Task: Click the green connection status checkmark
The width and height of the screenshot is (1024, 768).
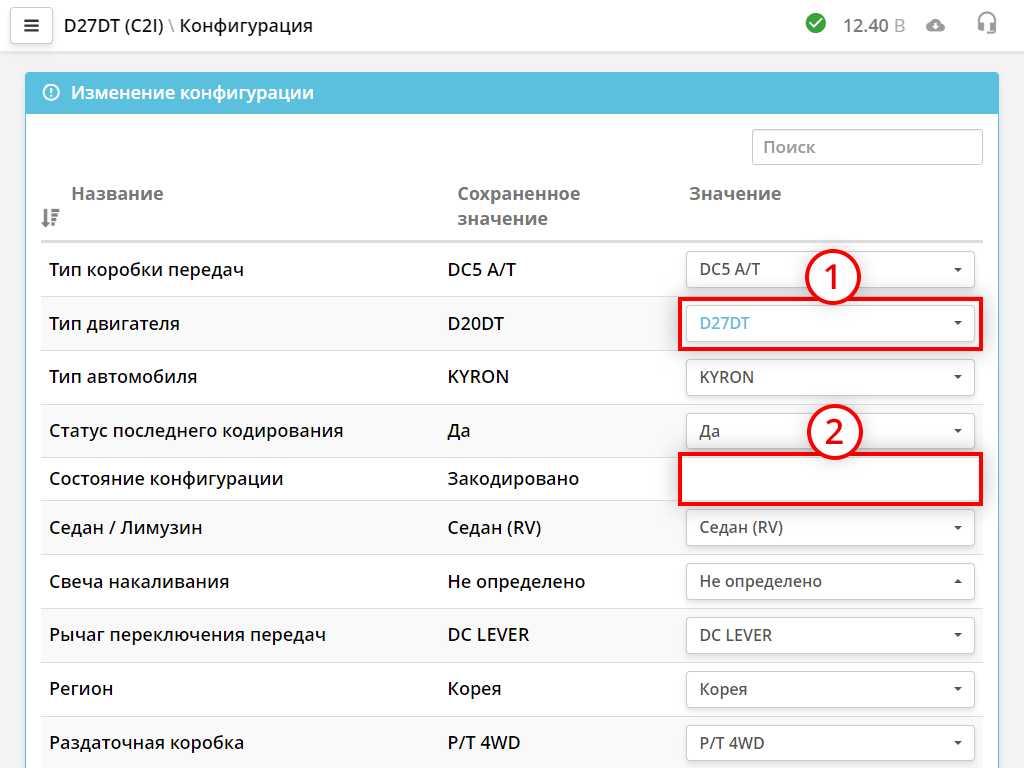Action: [x=816, y=25]
